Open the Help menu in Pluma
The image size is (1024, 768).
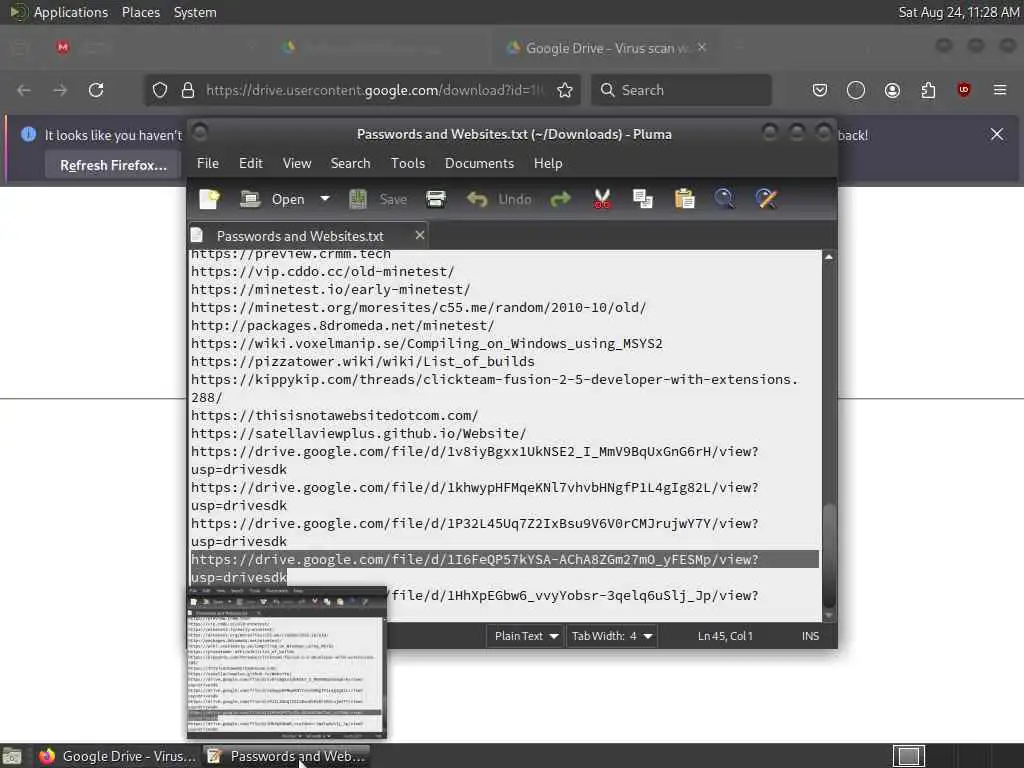(x=547, y=163)
